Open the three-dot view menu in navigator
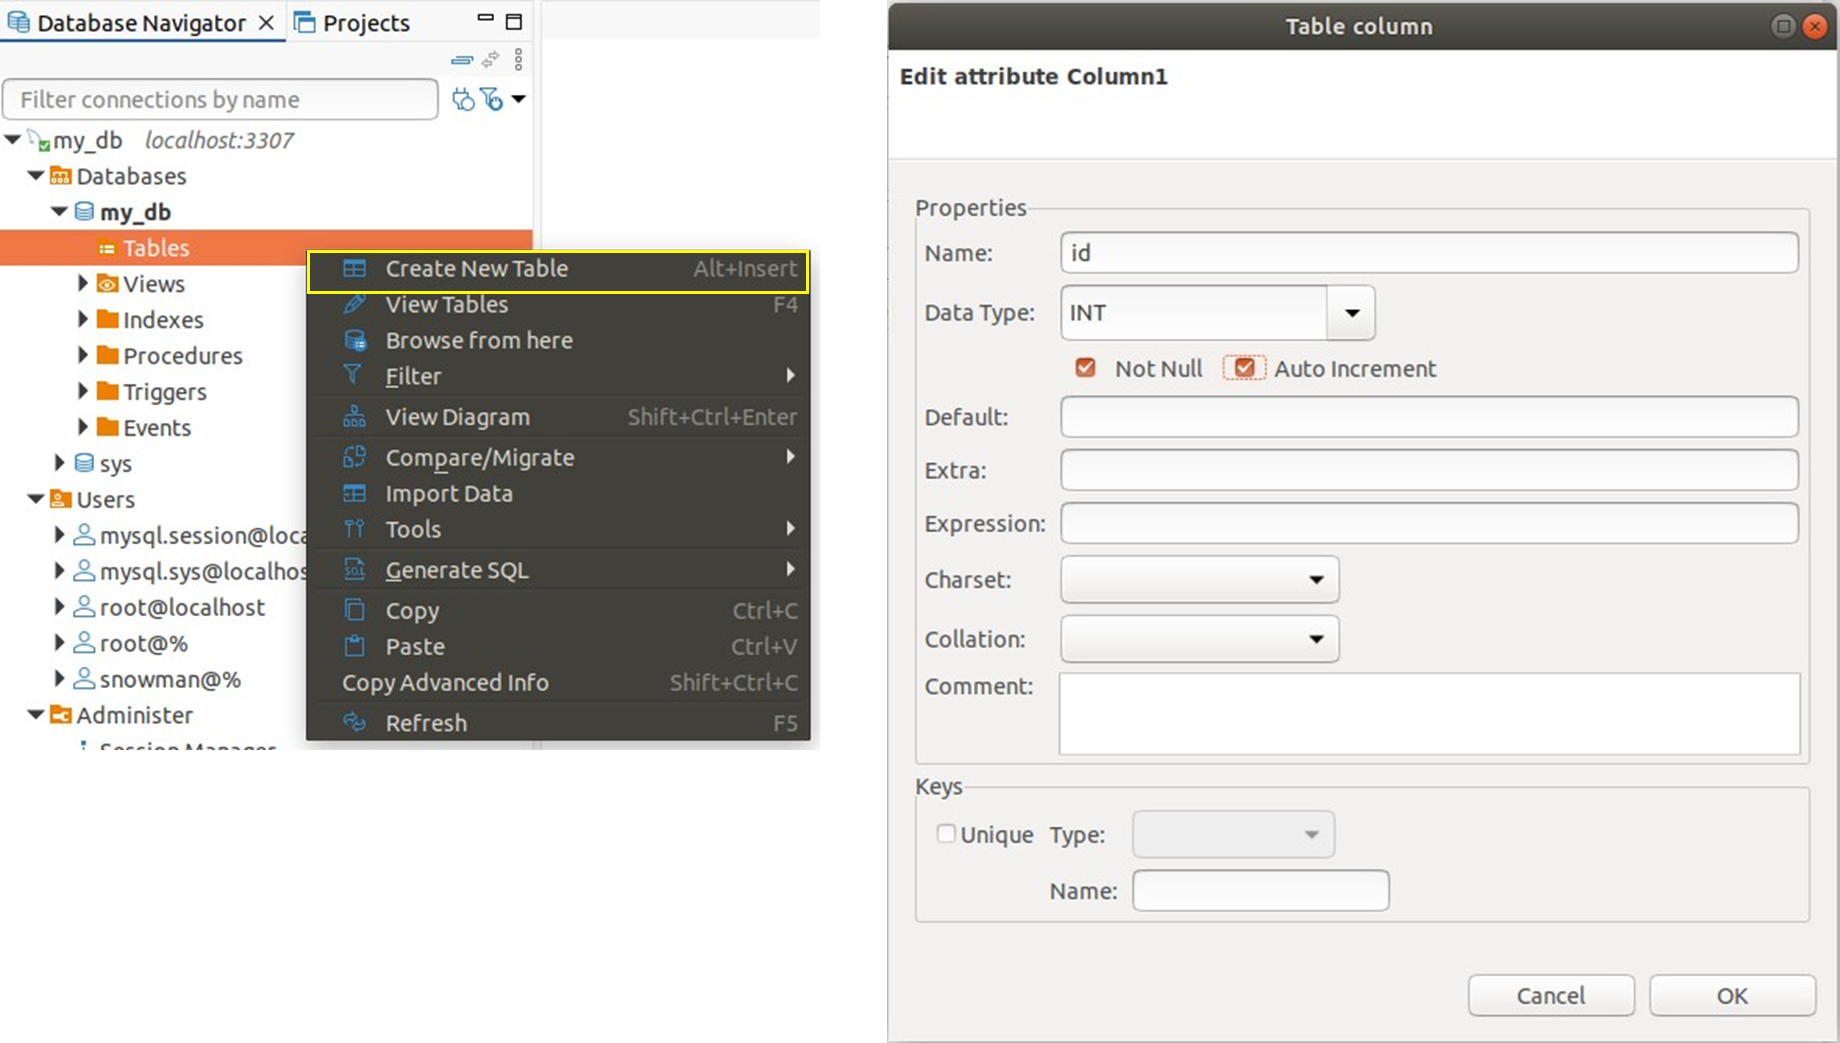 pos(518,60)
